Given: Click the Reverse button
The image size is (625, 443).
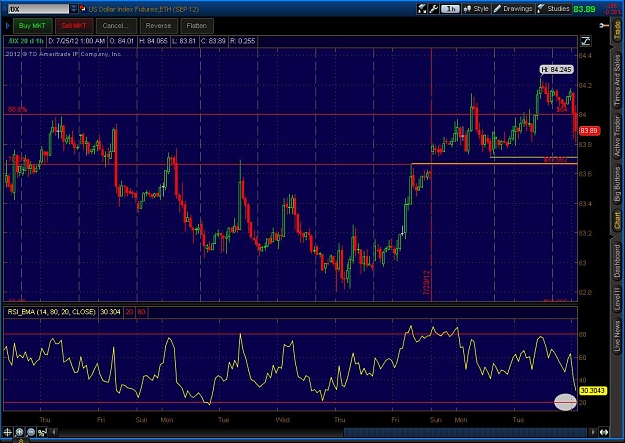Looking at the screenshot, I should (158, 26).
